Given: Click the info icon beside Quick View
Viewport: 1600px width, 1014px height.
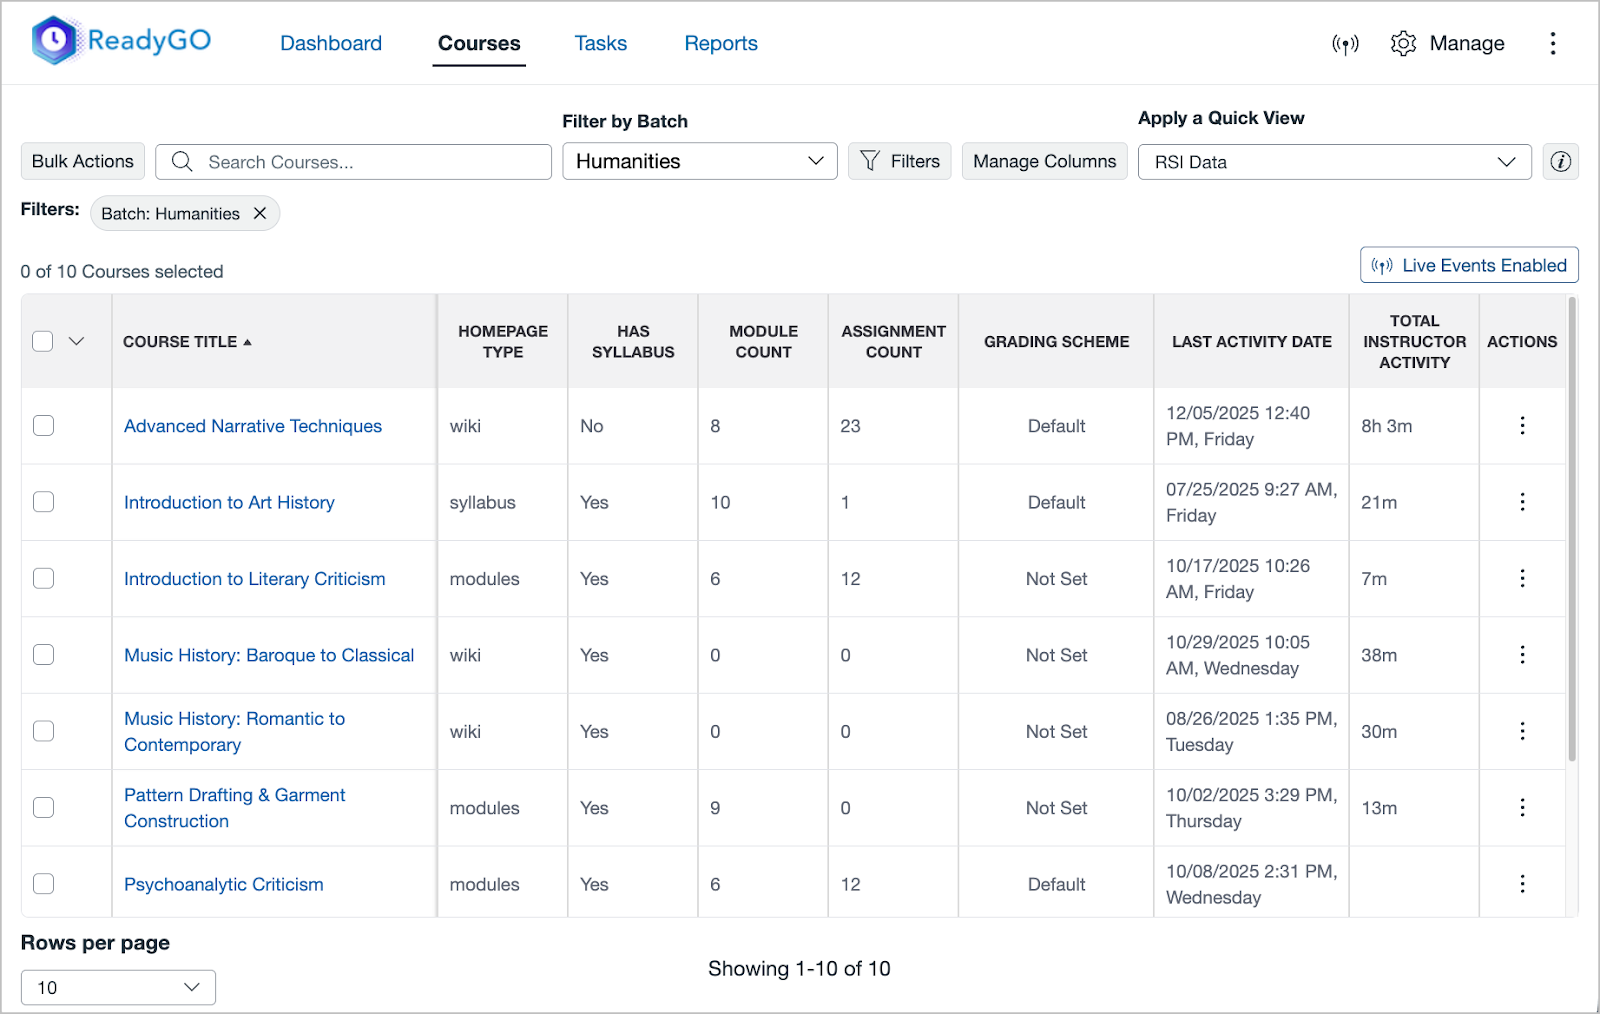Looking at the screenshot, I should click(x=1560, y=162).
